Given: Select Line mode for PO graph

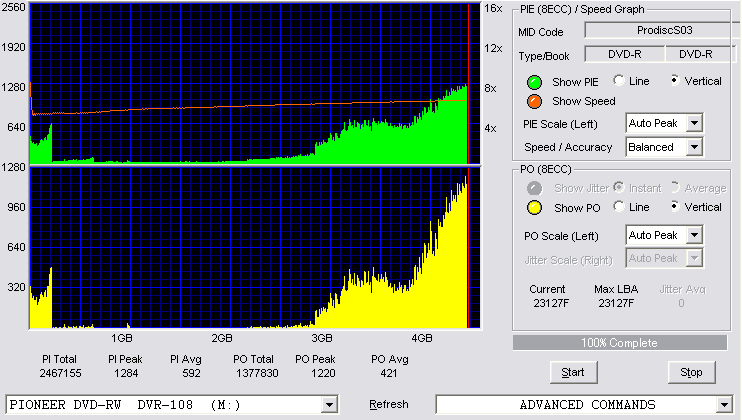Looking at the screenshot, I should pos(619,207).
